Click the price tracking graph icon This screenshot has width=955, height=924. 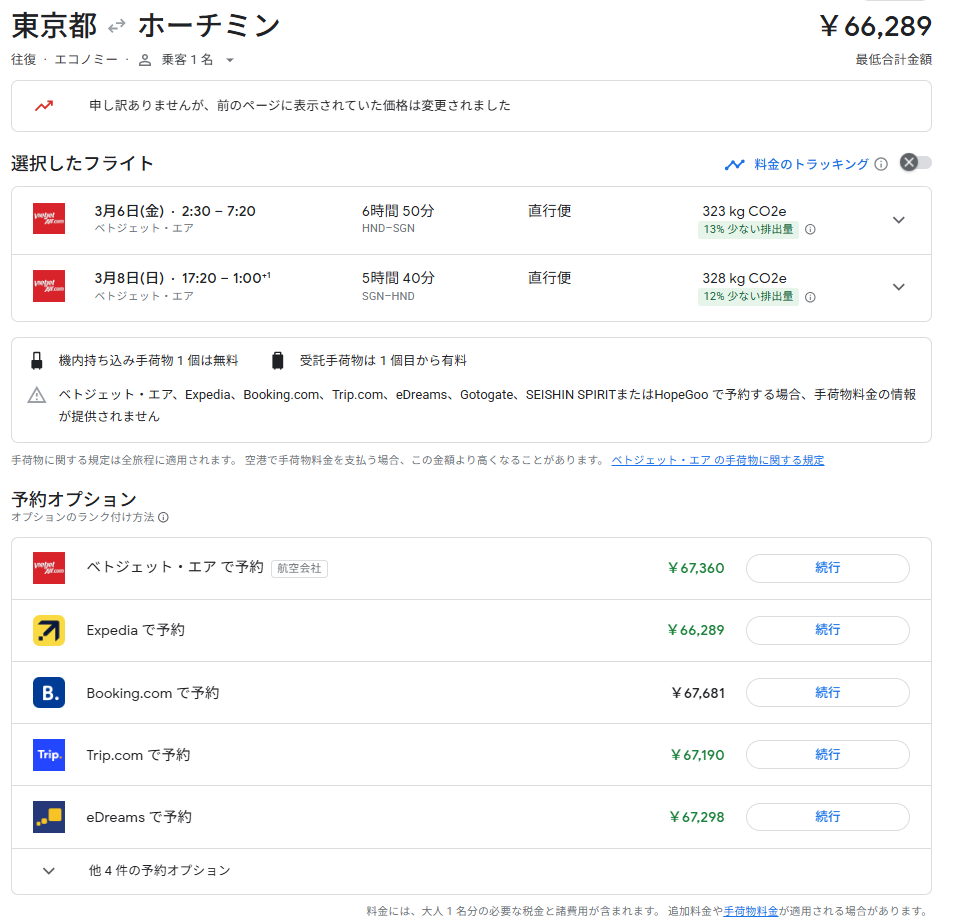[735, 164]
